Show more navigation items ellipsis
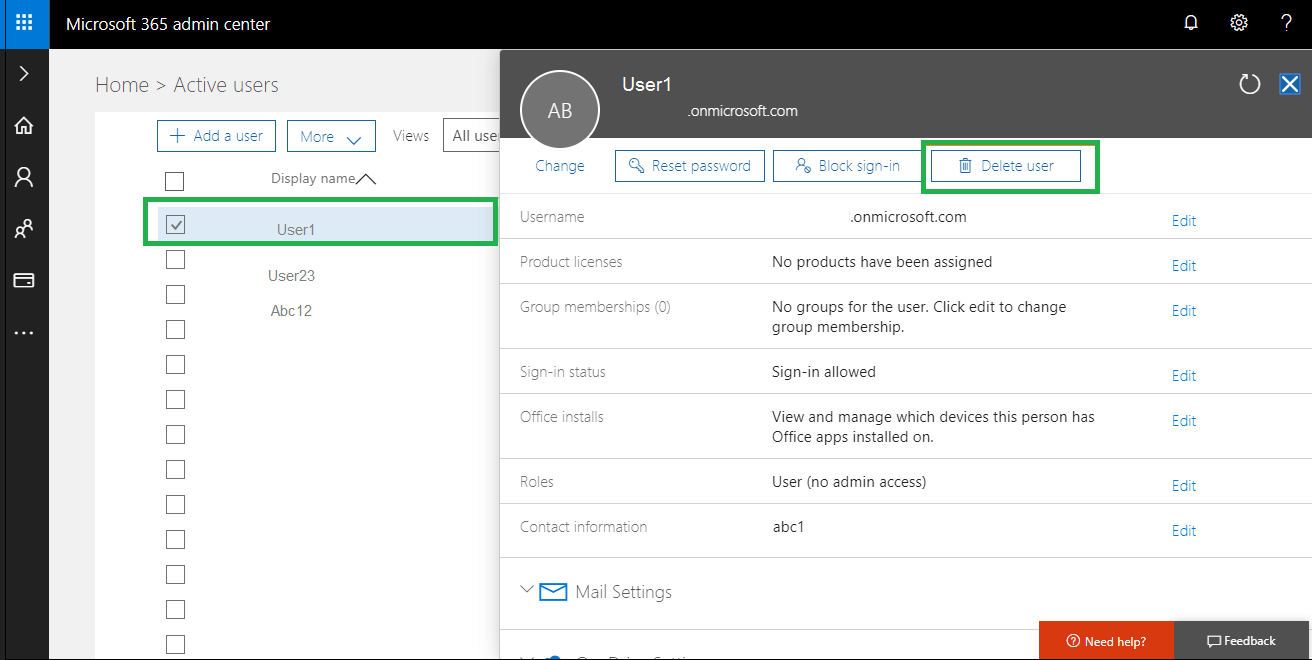 coord(24,333)
